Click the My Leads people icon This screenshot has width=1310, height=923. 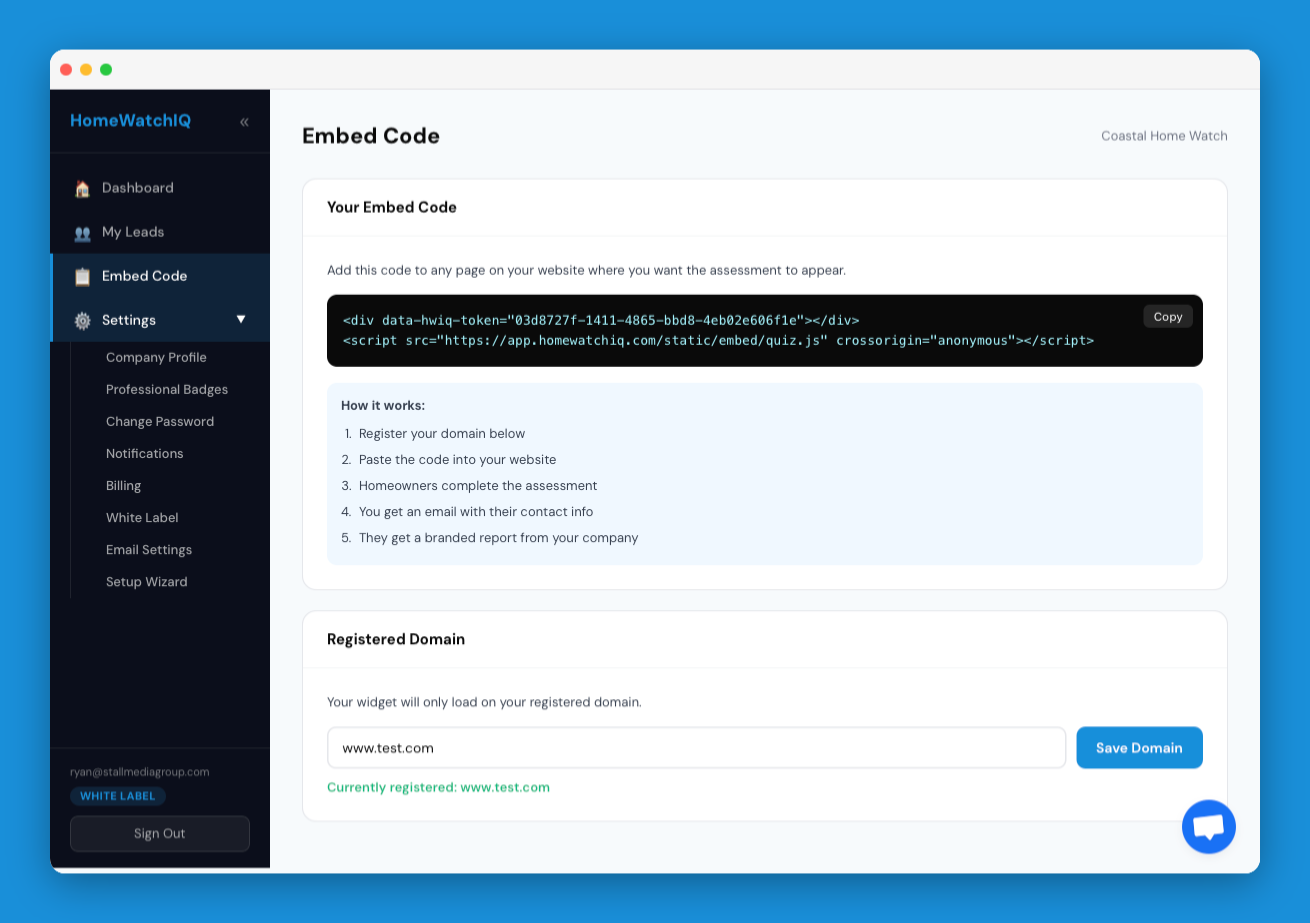82,232
